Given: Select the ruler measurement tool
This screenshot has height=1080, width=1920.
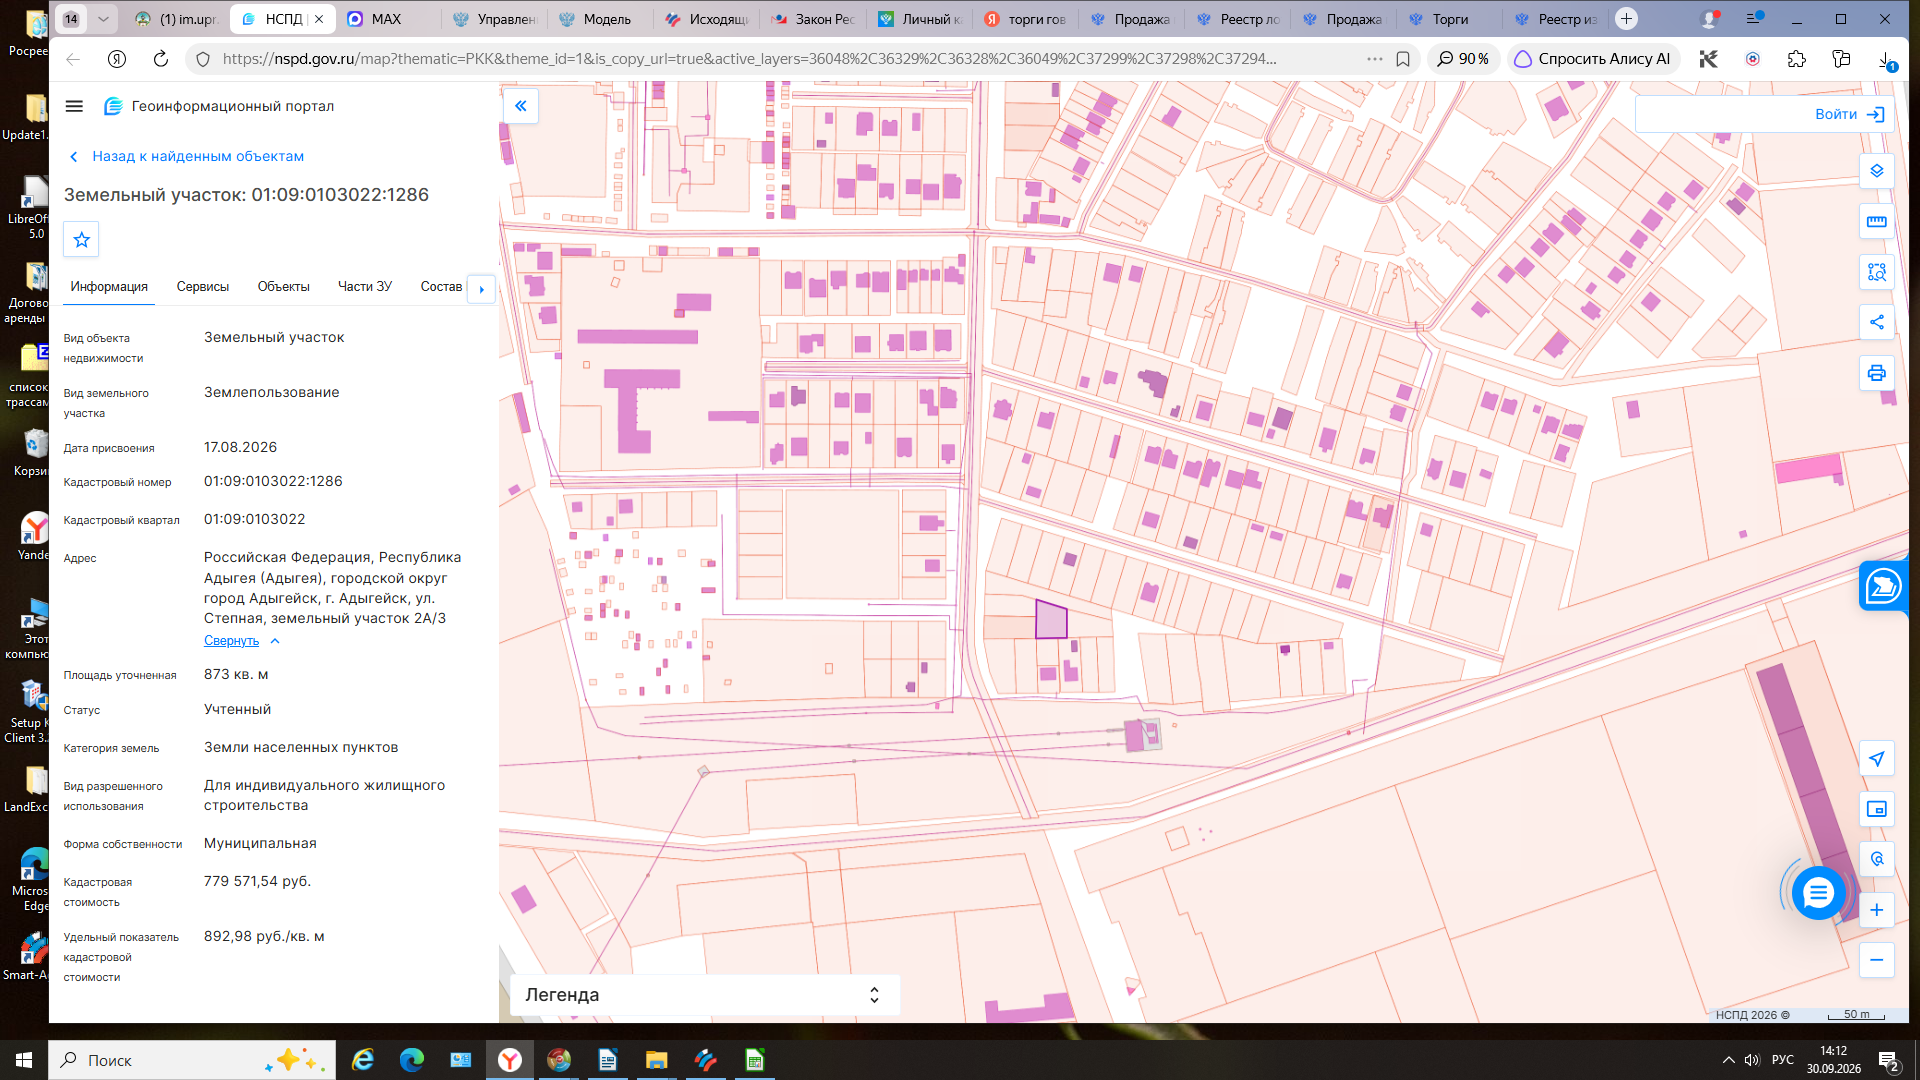Looking at the screenshot, I should 1877,221.
